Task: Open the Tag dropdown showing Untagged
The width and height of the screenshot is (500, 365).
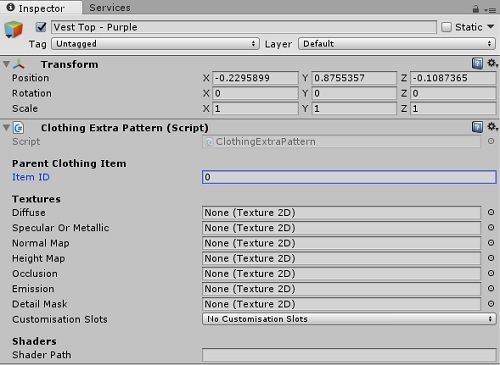Action: coord(155,44)
